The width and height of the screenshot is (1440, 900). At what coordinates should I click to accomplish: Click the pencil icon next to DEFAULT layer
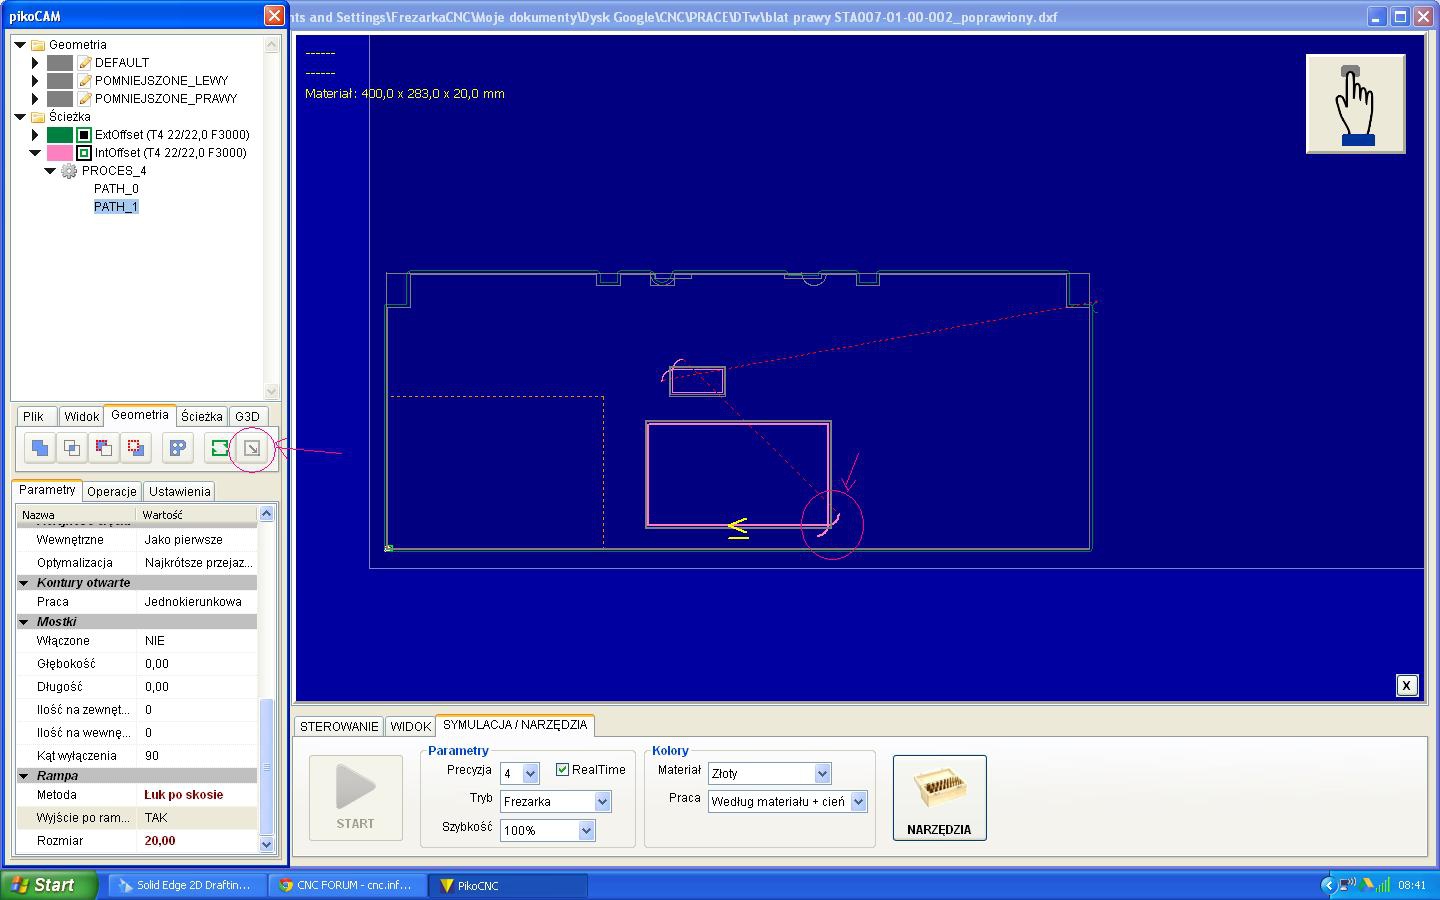click(85, 63)
